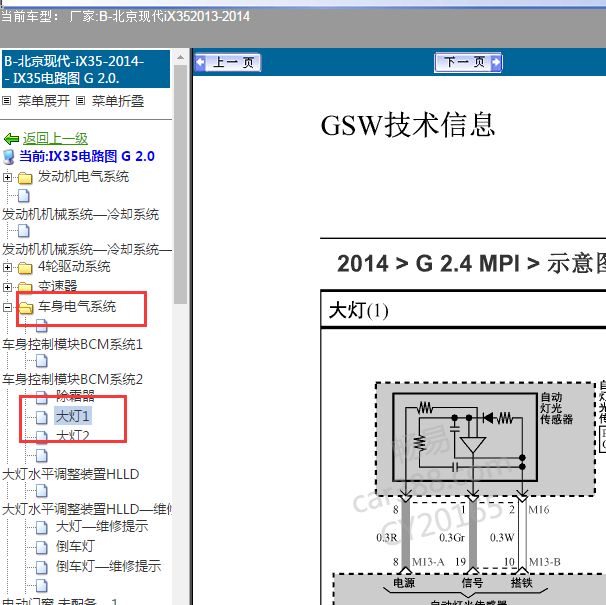606x605 pixels.
Task: Click the M16 connector label in diagram
Action: (x=539, y=510)
